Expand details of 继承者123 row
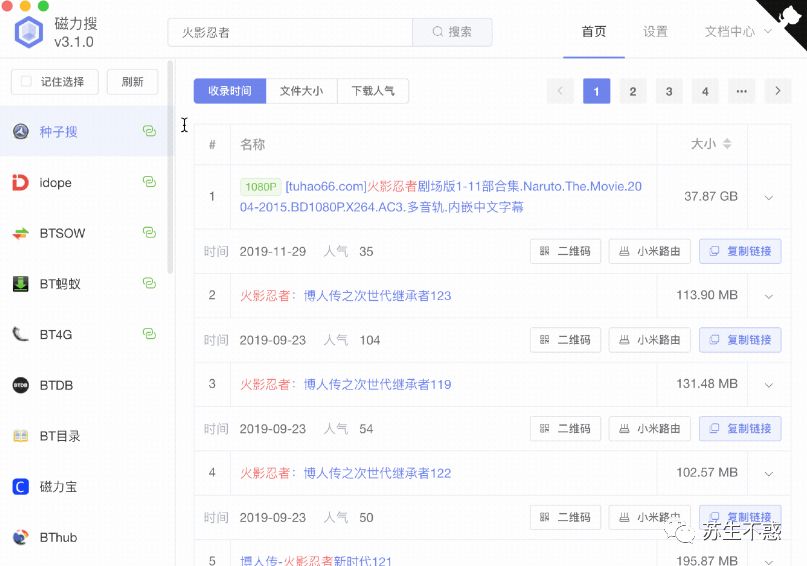This screenshot has width=807, height=566. click(x=769, y=296)
